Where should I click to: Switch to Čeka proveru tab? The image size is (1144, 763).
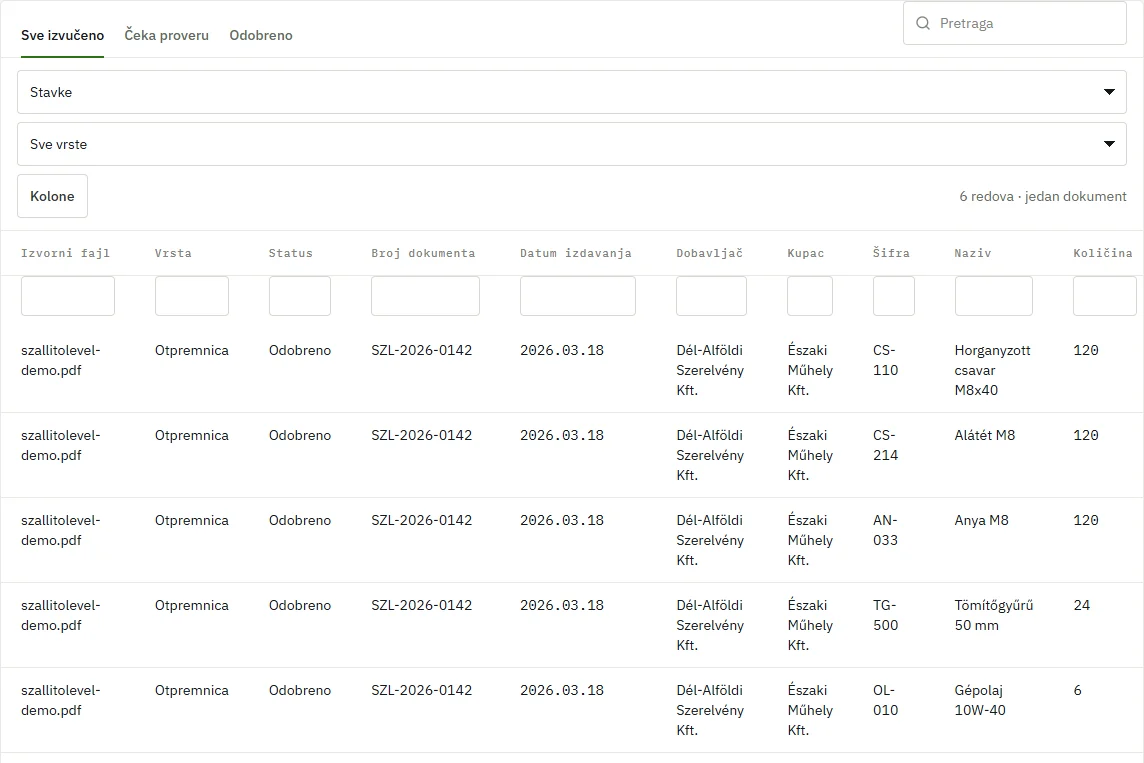click(x=166, y=35)
